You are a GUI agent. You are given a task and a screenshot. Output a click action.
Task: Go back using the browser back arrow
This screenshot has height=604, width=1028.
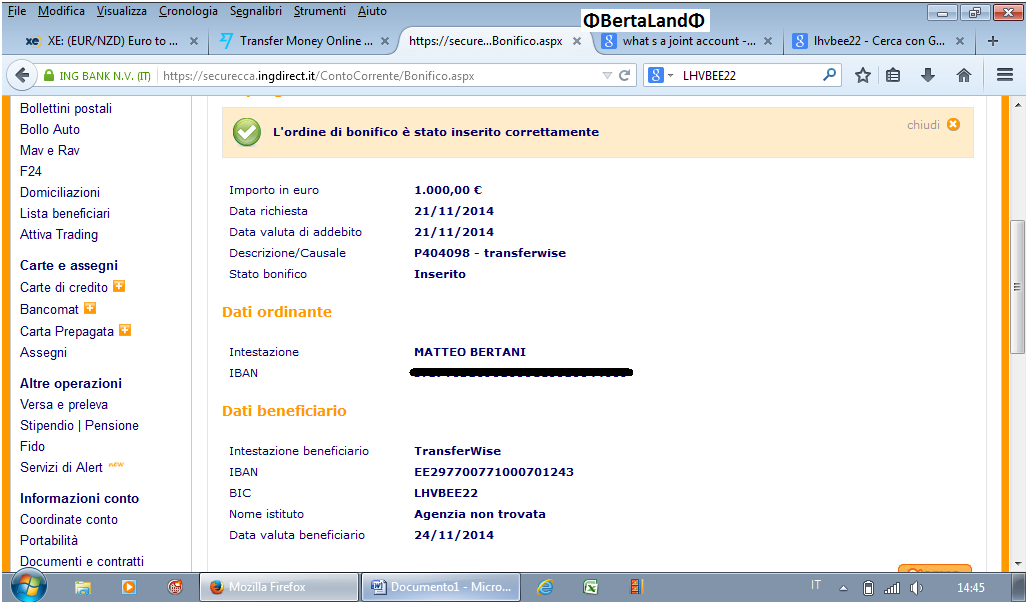click(x=22, y=75)
